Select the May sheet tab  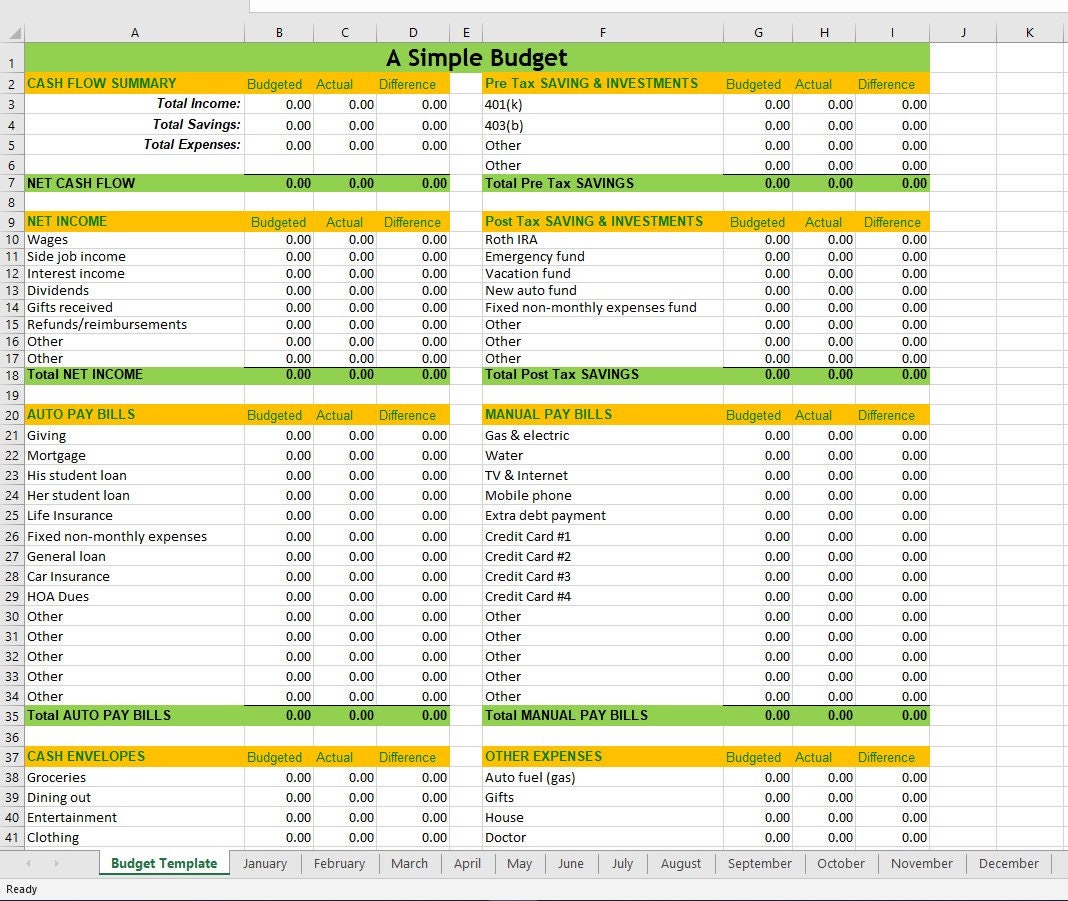519,864
